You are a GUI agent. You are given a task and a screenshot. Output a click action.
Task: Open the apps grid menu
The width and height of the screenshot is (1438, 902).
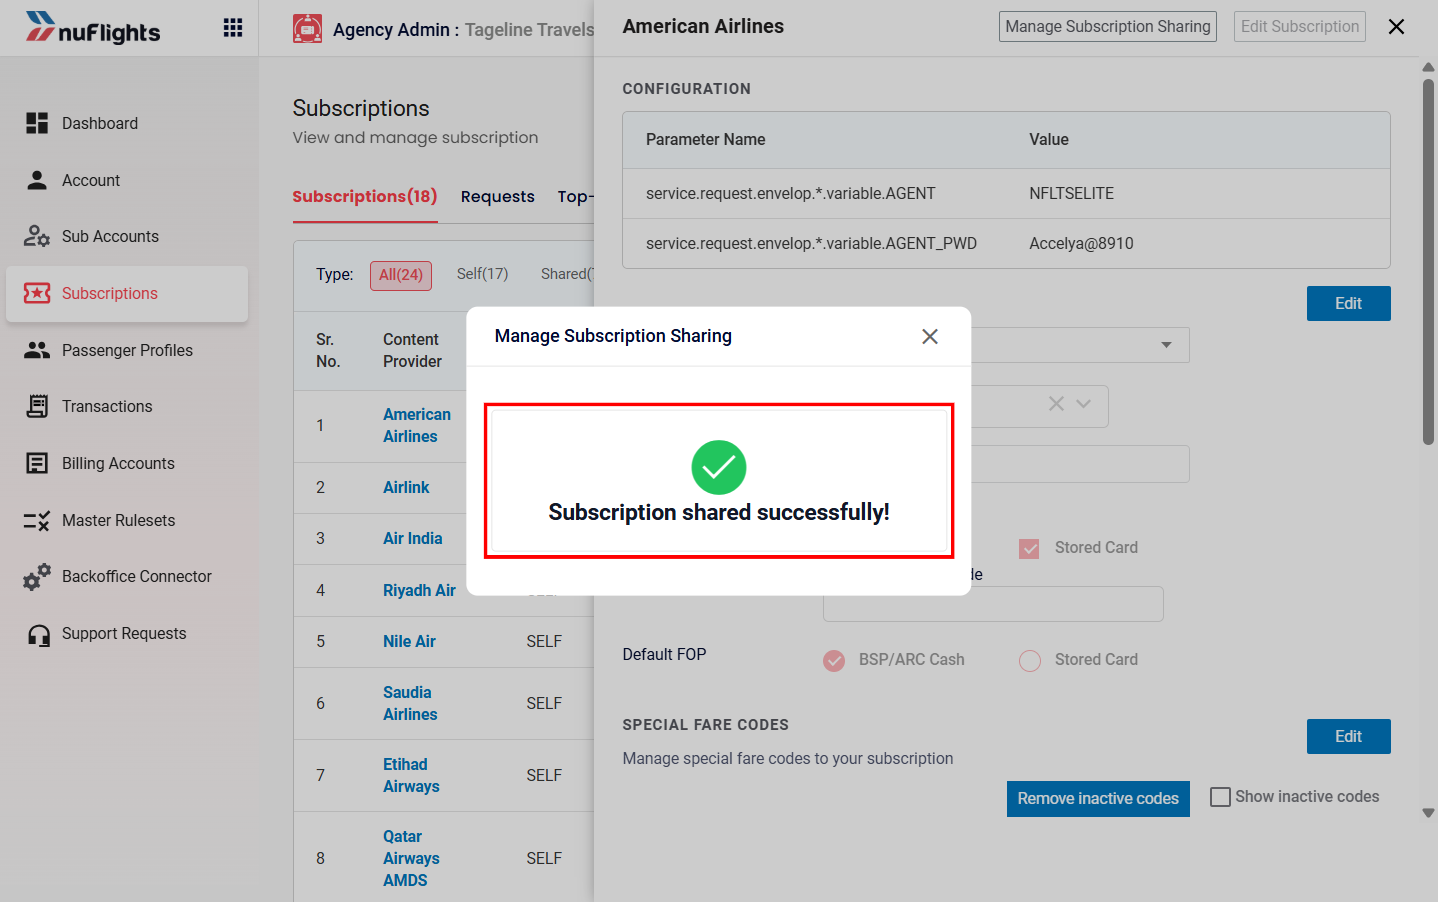[x=233, y=28]
